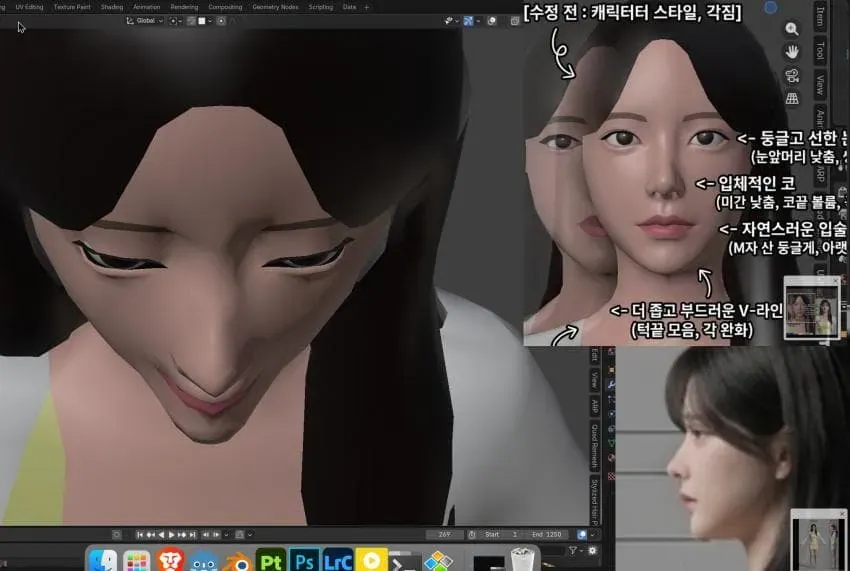850x571 pixels.
Task: Toggle gizmo visibility button in header
Action: tap(468, 21)
